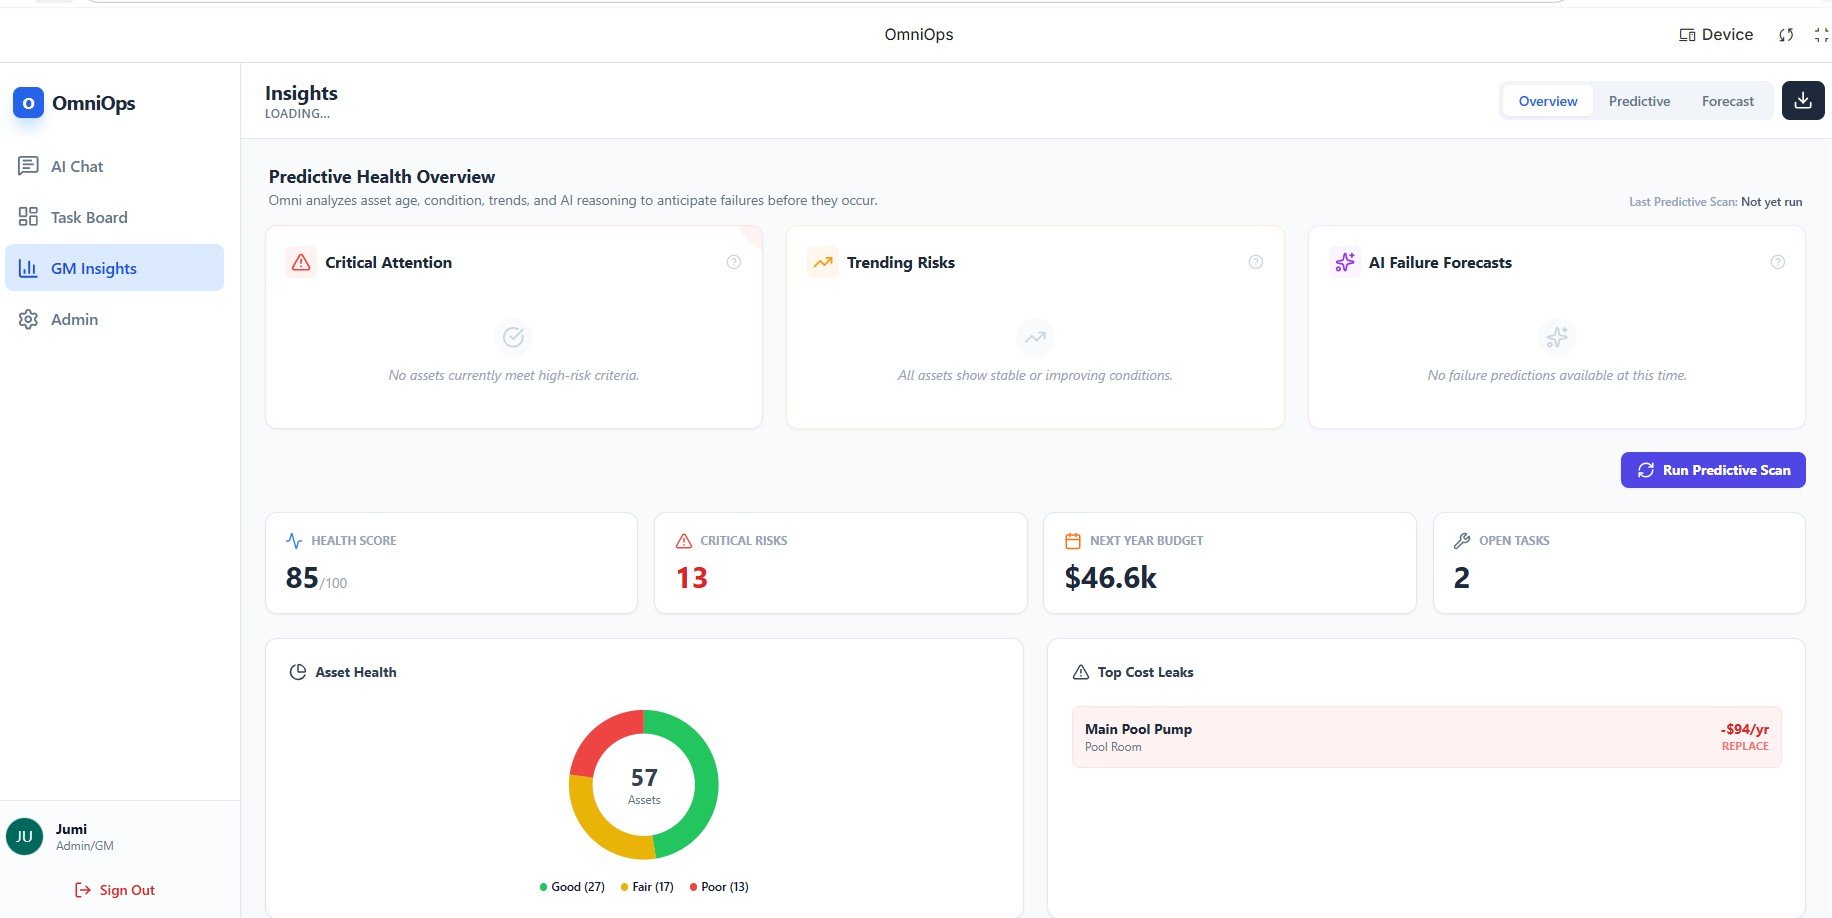Click the Poor (13) legend entry
This screenshot has width=1832, height=918.
(719, 887)
